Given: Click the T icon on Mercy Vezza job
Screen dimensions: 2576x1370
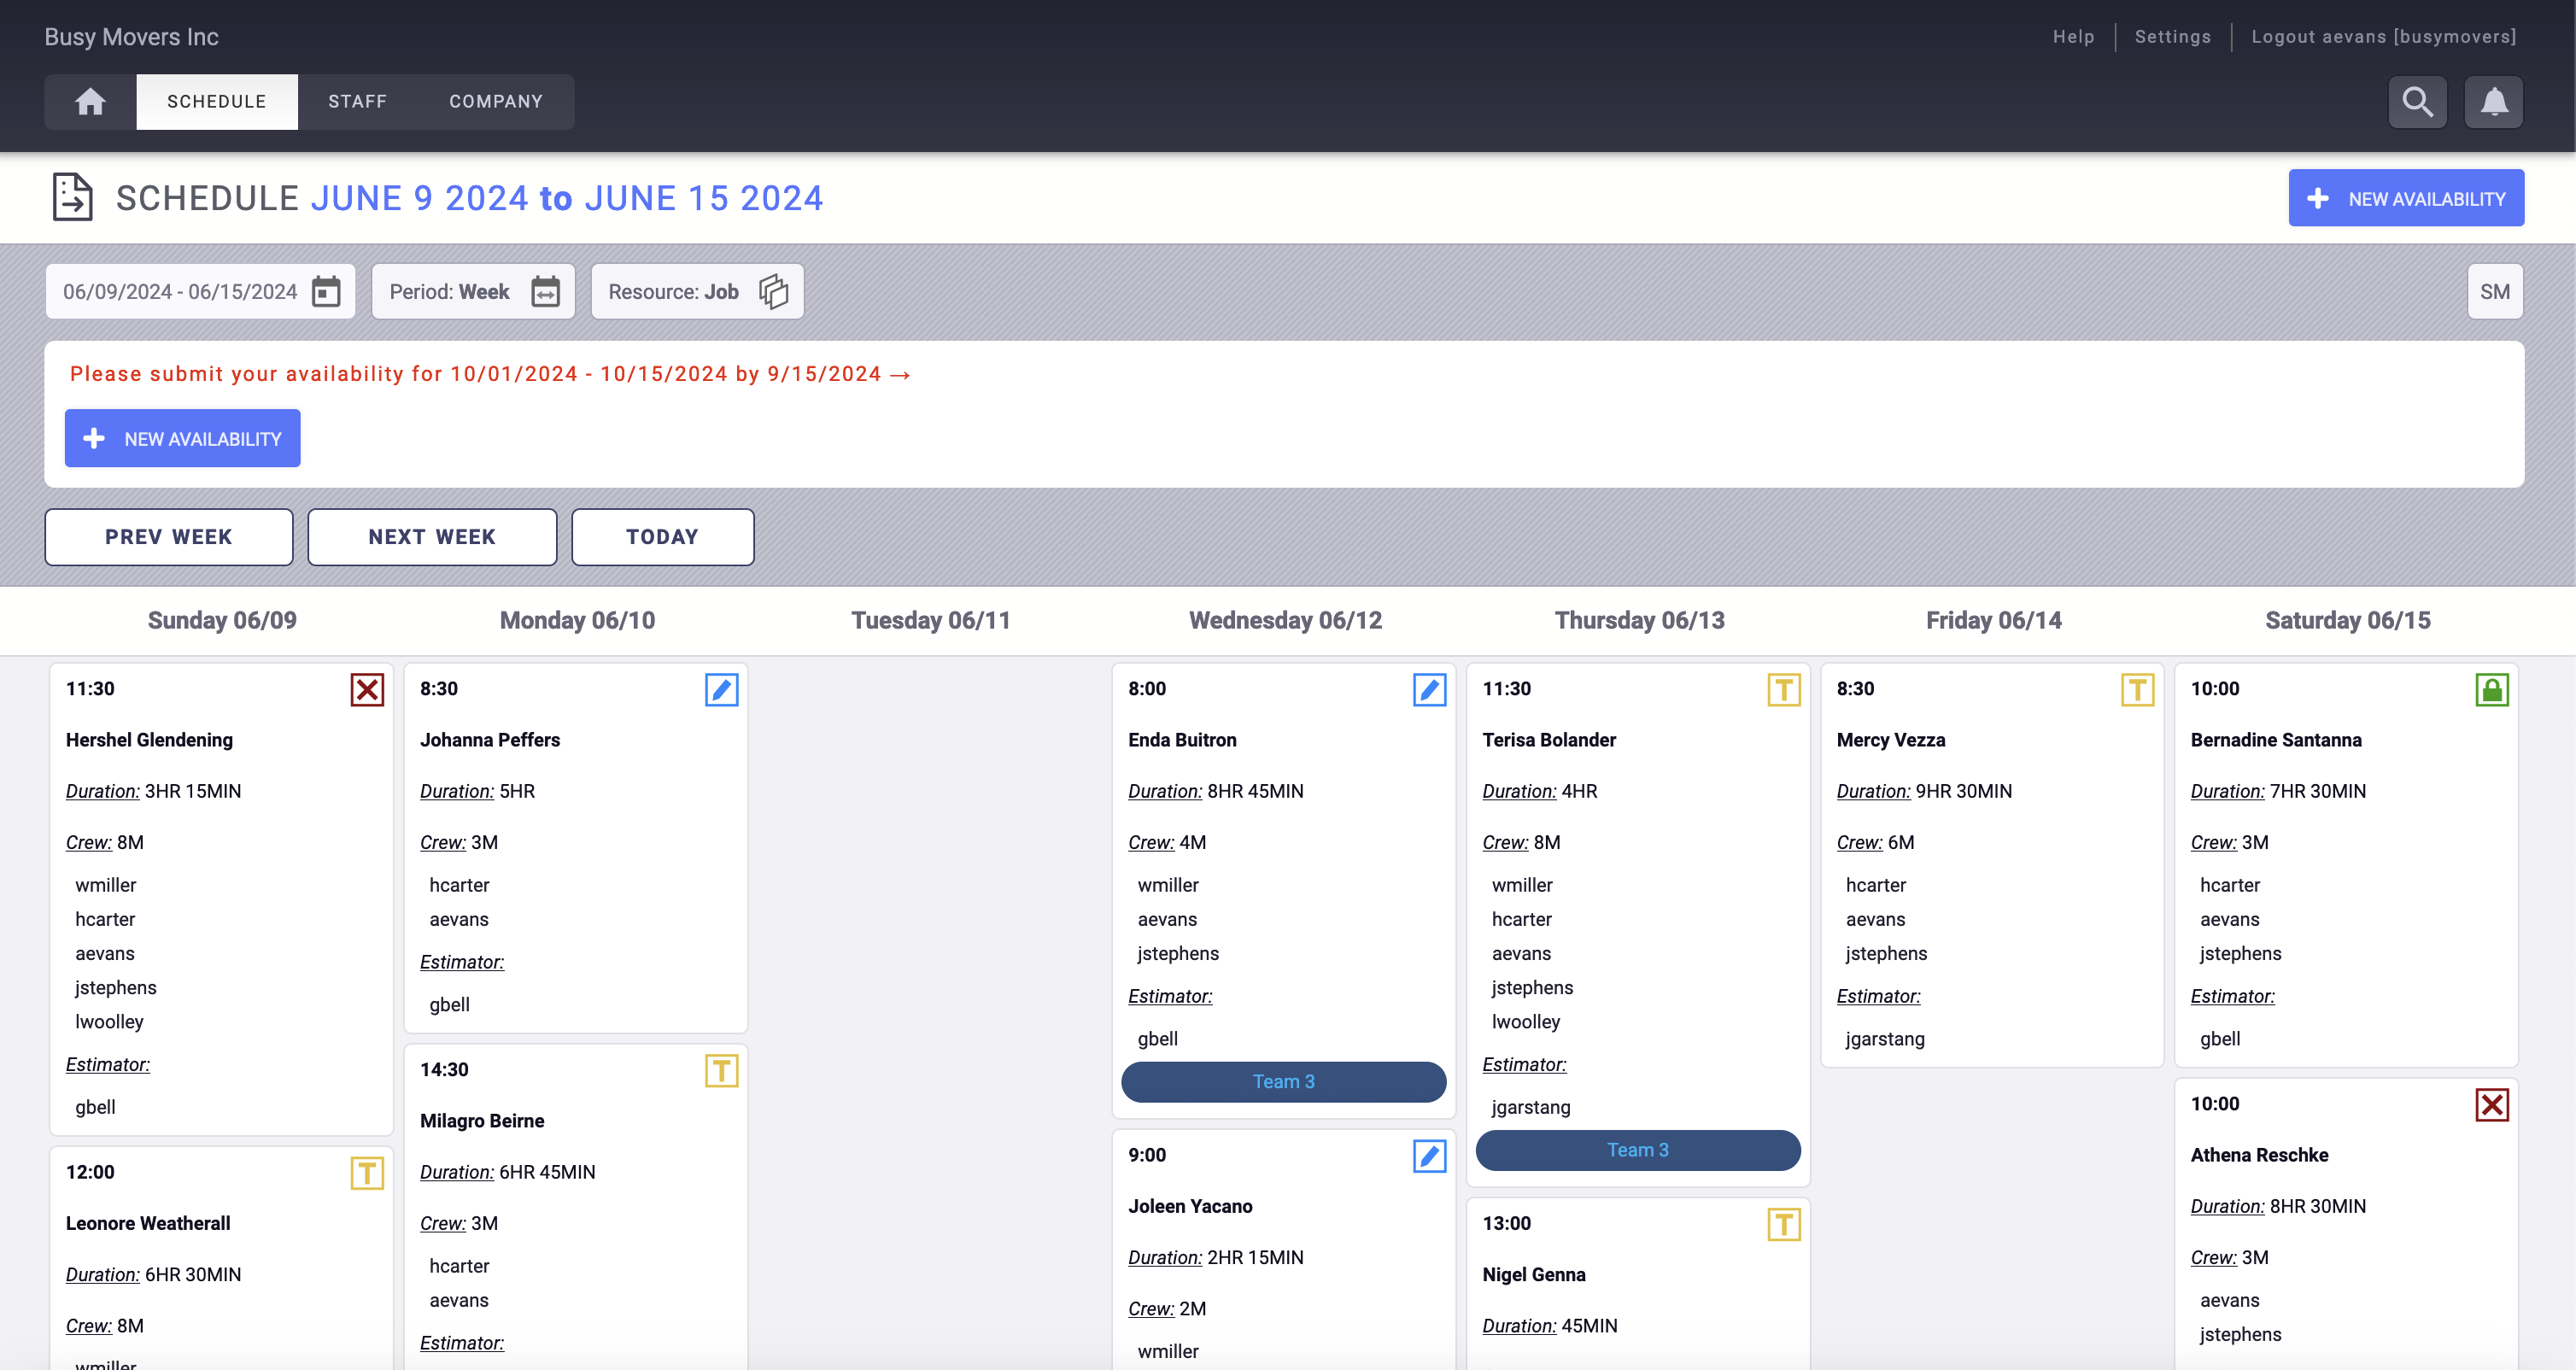Looking at the screenshot, I should [x=2137, y=689].
